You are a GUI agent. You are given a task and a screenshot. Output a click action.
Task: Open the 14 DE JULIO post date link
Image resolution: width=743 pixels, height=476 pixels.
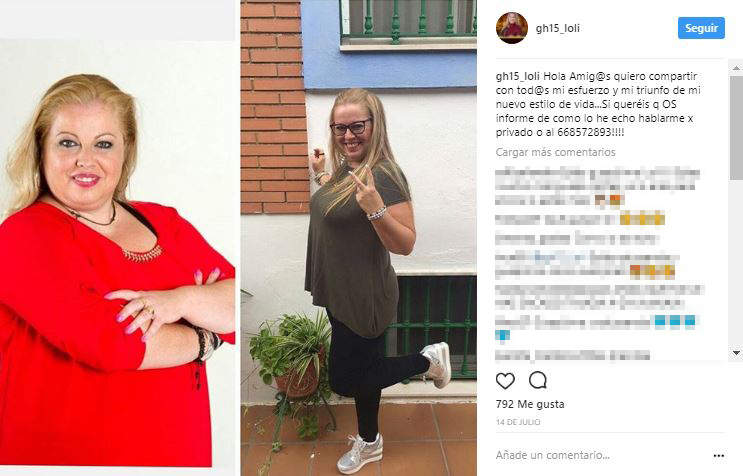pyautogui.click(x=518, y=422)
